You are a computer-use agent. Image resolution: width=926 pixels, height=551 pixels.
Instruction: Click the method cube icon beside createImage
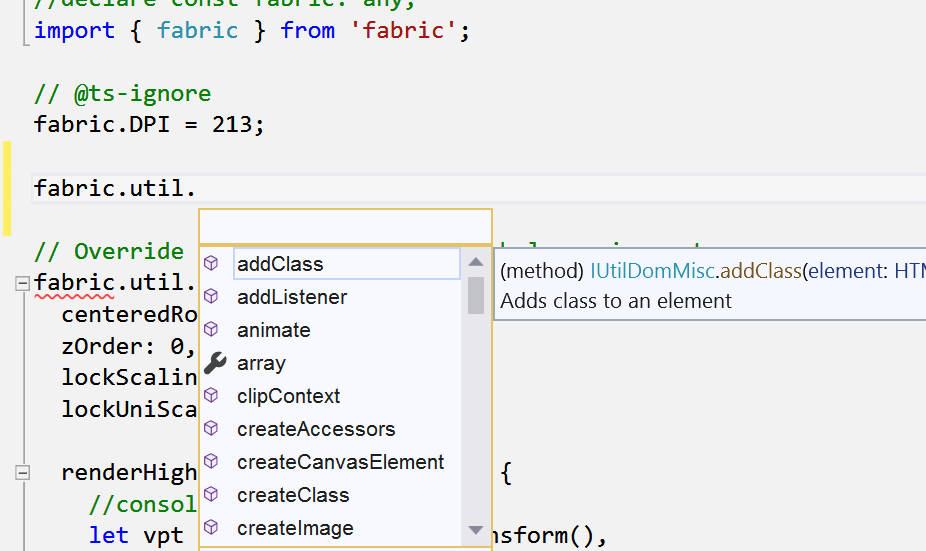tap(211, 528)
